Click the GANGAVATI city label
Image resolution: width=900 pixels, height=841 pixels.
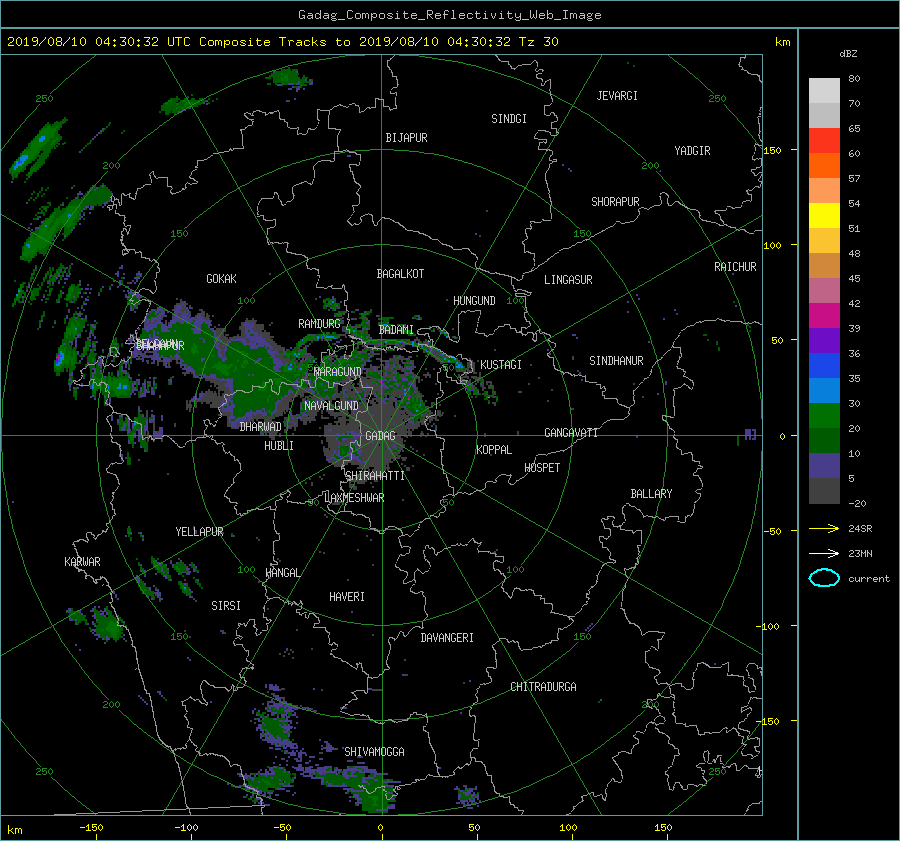(x=571, y=433)
